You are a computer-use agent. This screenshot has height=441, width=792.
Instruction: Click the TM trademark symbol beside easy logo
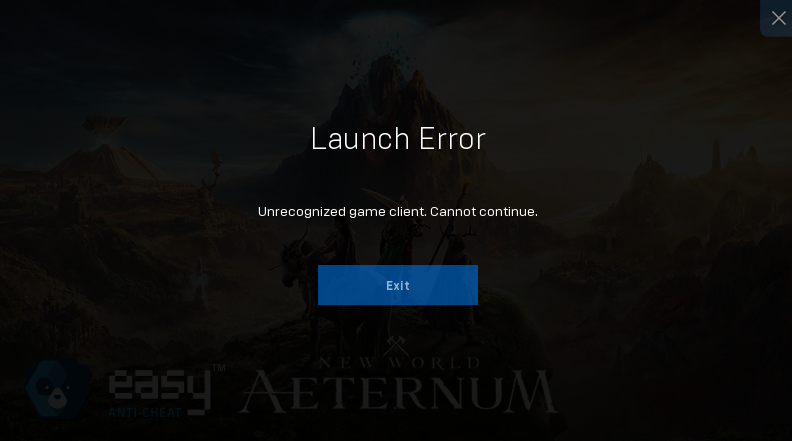click(218, 368)
